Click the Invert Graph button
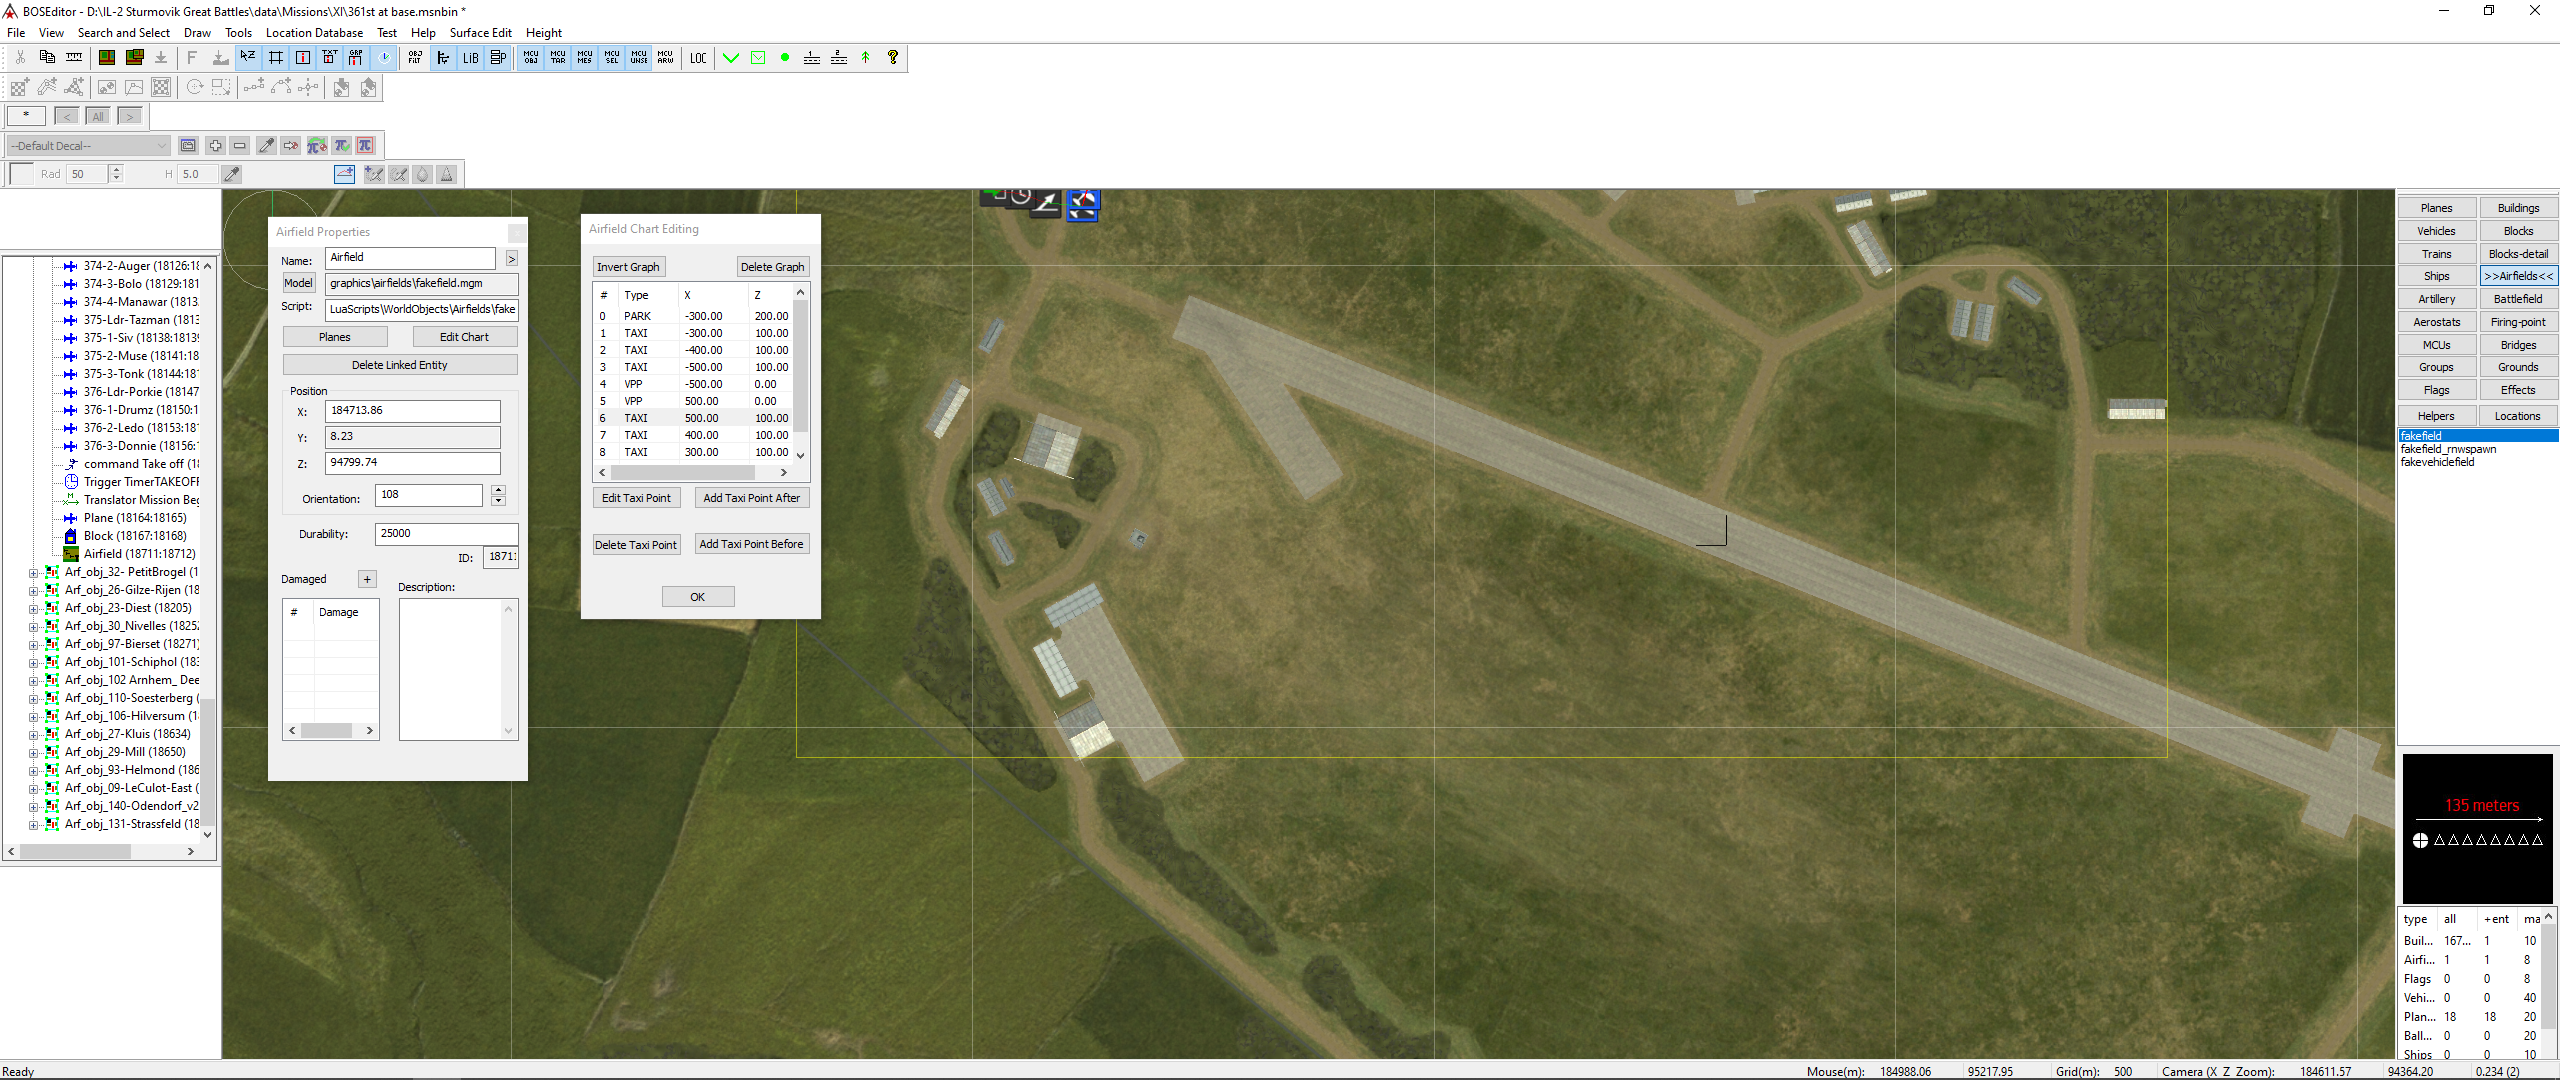The width and height of the screenshot is (2560, 1080). (628, 267)
